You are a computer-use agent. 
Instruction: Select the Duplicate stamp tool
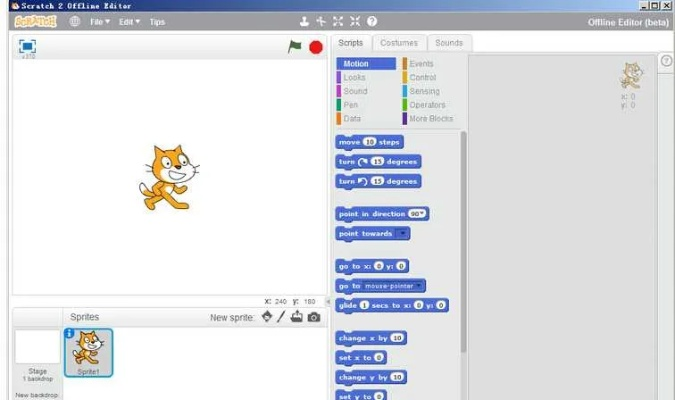305,21
